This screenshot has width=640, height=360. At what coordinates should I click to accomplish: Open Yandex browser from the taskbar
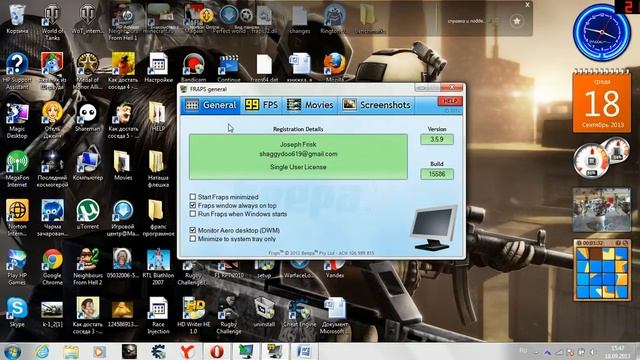[187, 351]
